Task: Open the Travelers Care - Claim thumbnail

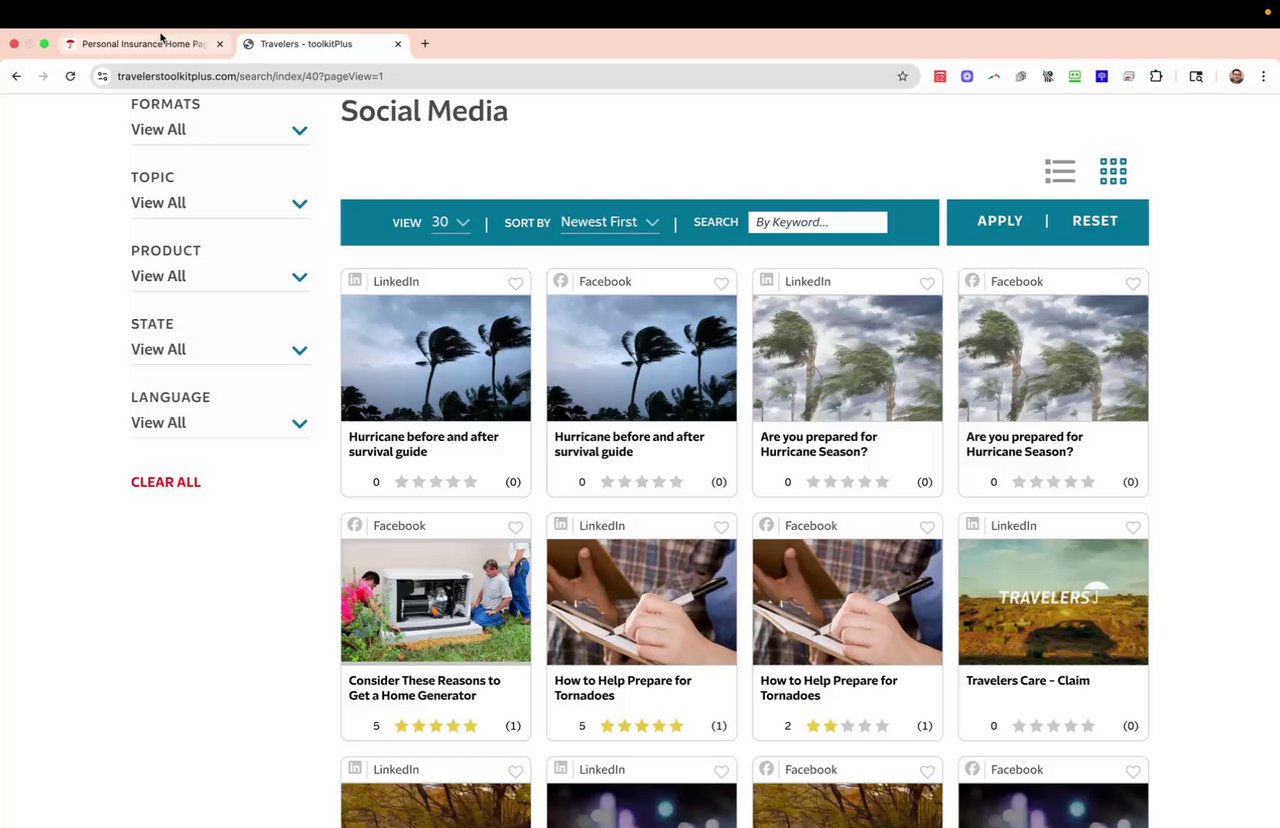Action: click(x=1053, y=601)
